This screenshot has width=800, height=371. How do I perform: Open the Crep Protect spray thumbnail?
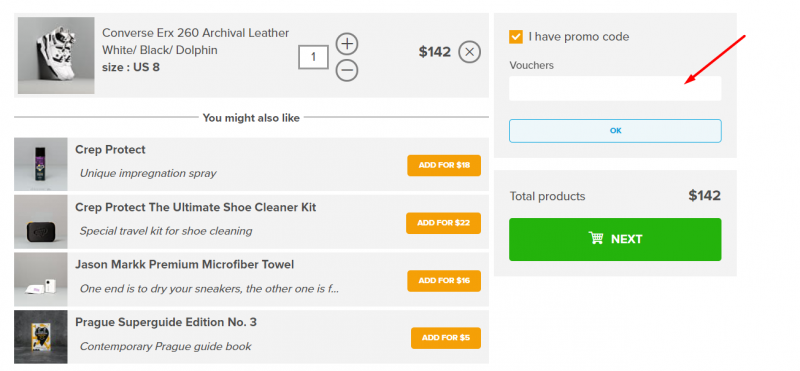41,164
